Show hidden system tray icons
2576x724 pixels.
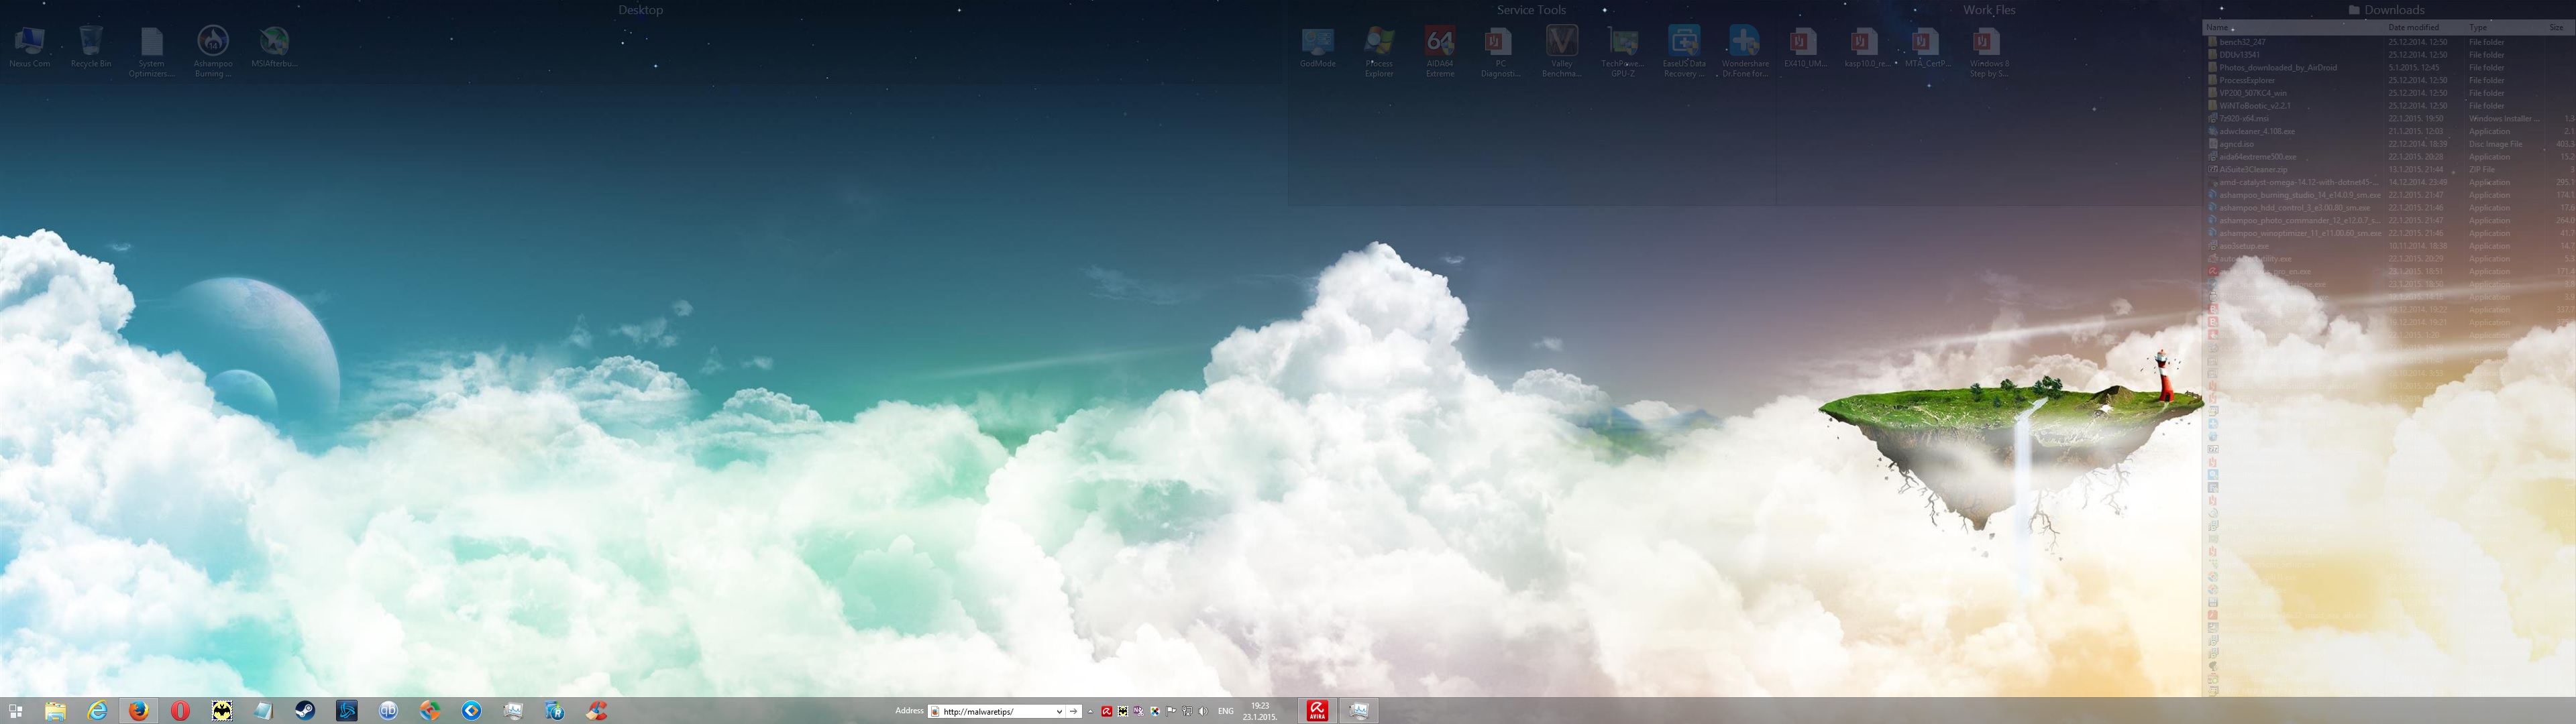[x=1090, y=711]
